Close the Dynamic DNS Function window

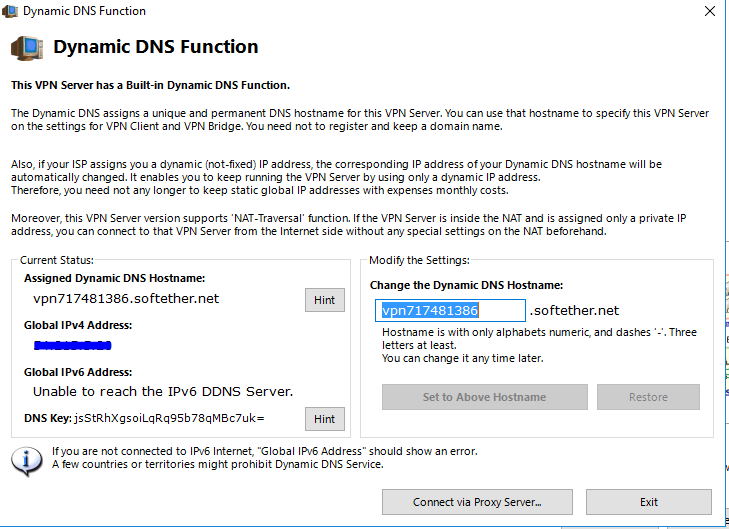[709, 11]
